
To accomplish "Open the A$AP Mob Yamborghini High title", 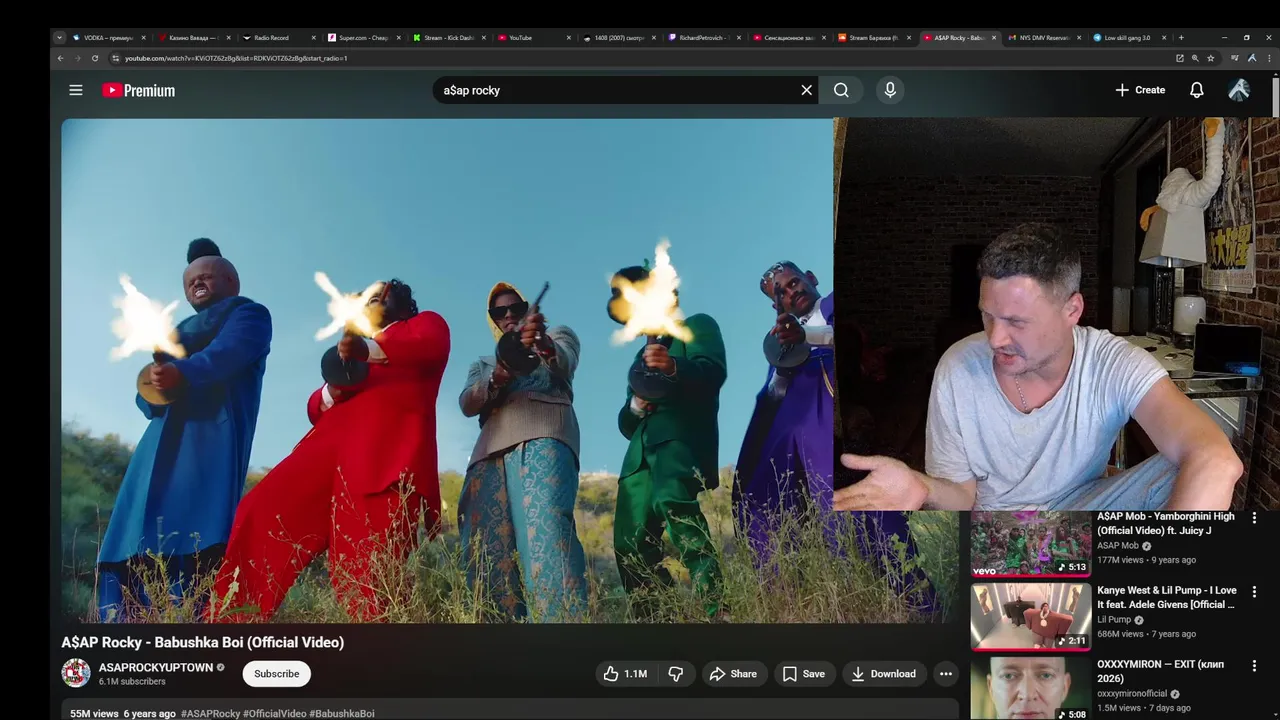I will pyautogui.click(x=1166, y=523).
